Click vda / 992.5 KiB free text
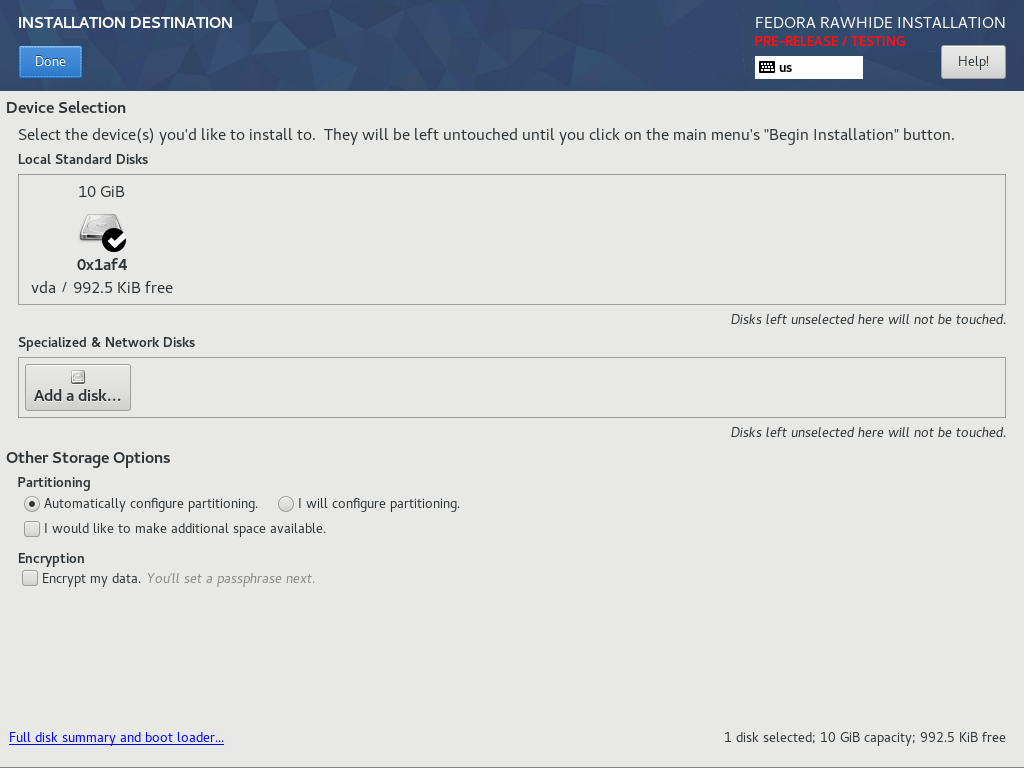 [x=102, y=288]
